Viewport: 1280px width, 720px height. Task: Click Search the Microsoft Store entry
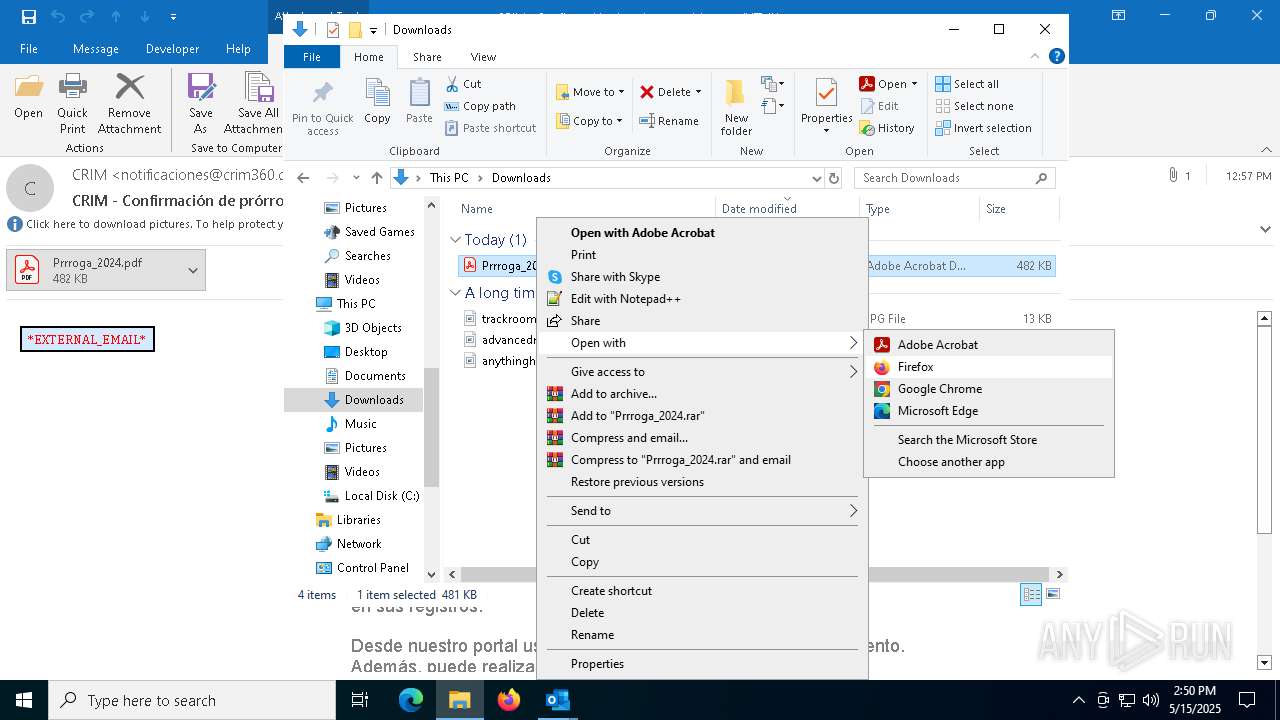[x=988, y=440]
